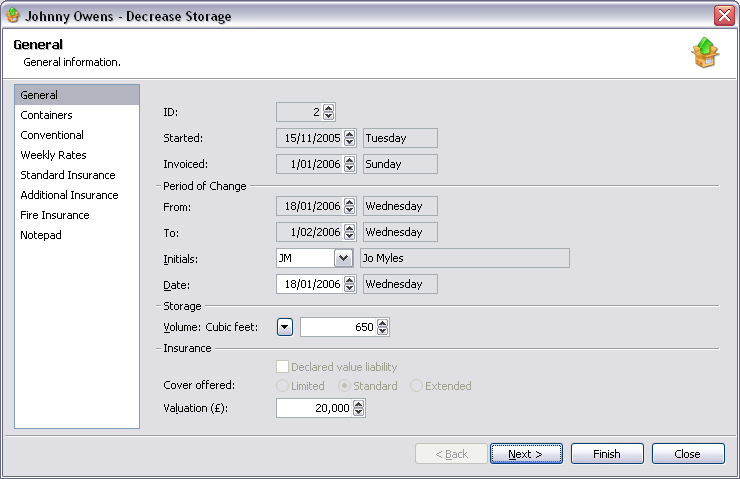Click the Finish button
This screenshot has width=740, height=479.
point(606,454)
